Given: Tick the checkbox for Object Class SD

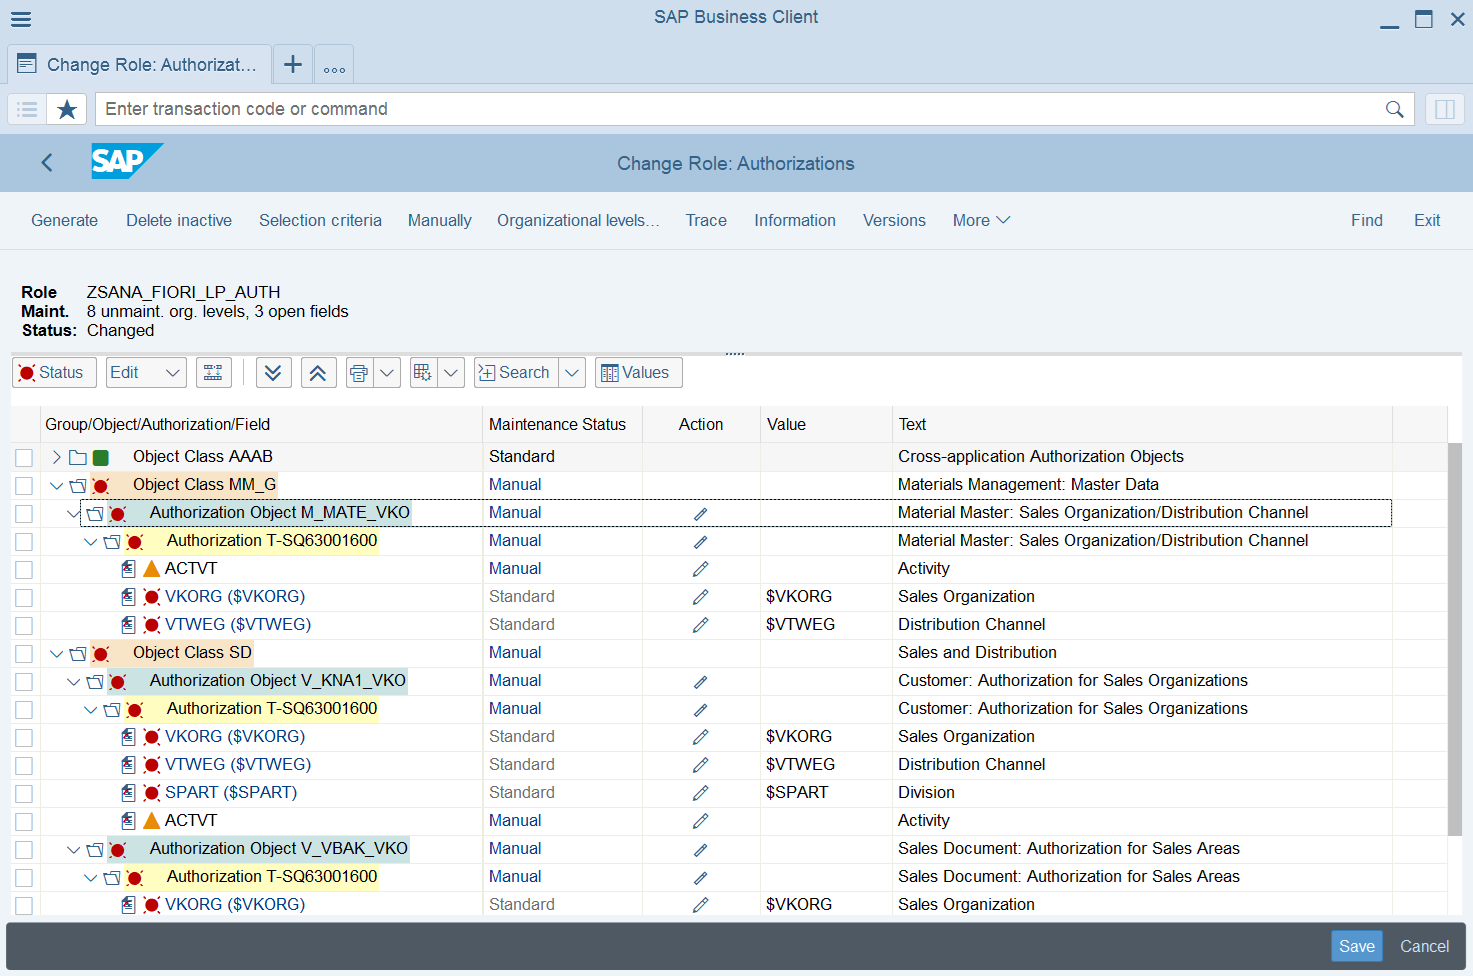Looking at the screenshot, I should (24, 653).
